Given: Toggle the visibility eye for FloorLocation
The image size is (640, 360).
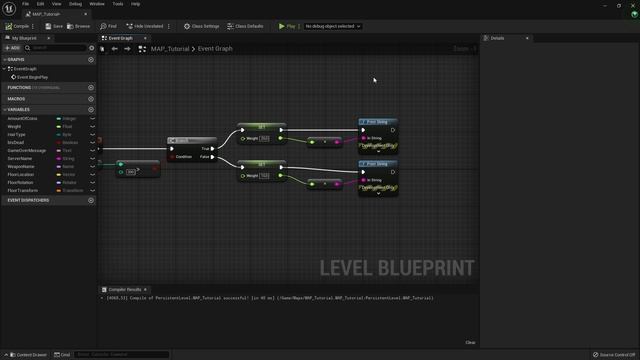Looking at the screenshot, I should point(92,175).
